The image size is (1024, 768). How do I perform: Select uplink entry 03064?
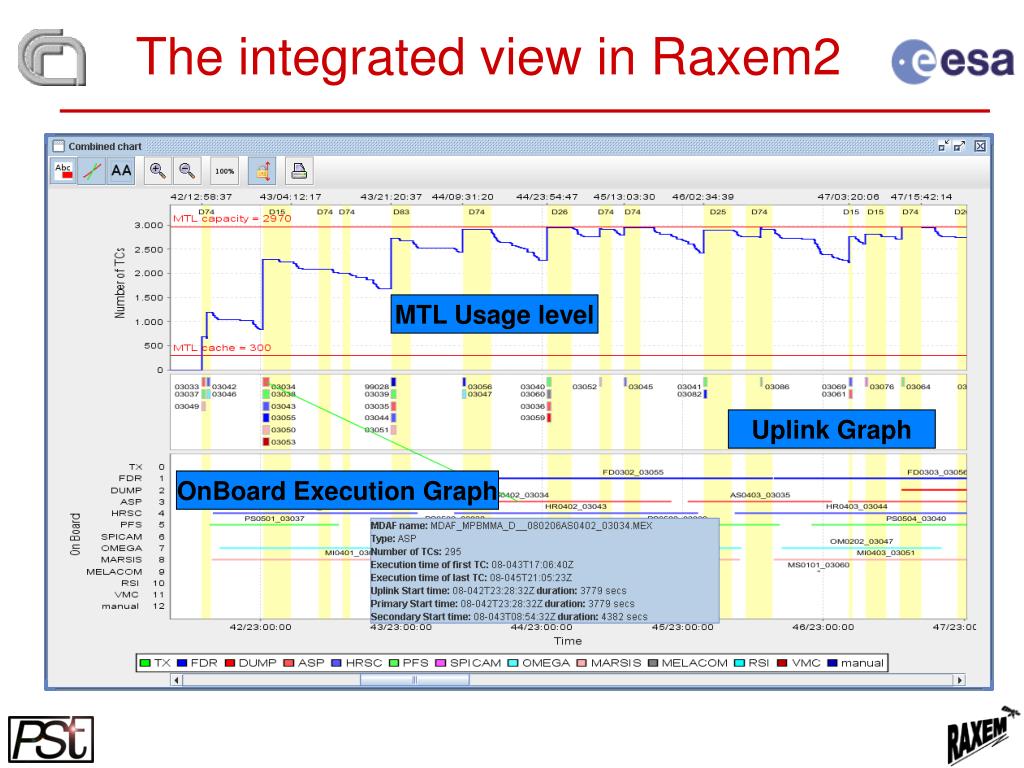918,387
